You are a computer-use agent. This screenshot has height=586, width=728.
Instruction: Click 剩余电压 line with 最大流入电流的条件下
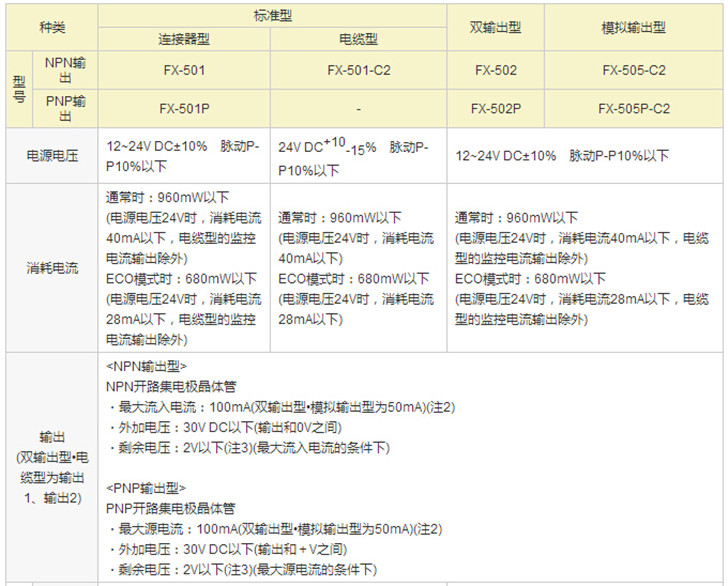click(x=249, y=448)
